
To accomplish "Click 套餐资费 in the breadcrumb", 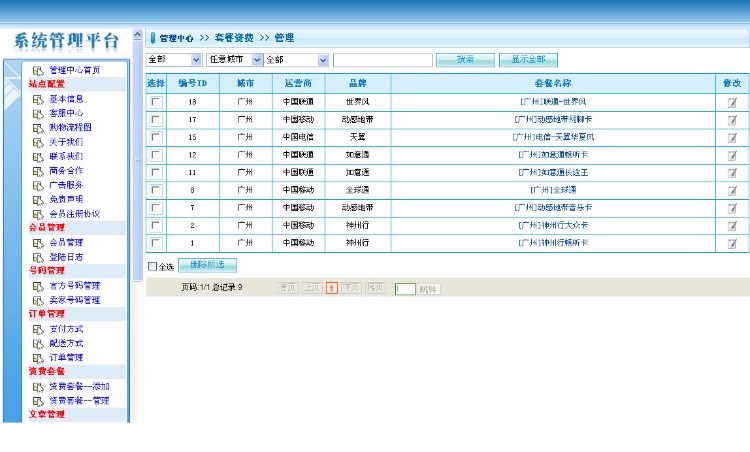I will (x=234, y=38).
